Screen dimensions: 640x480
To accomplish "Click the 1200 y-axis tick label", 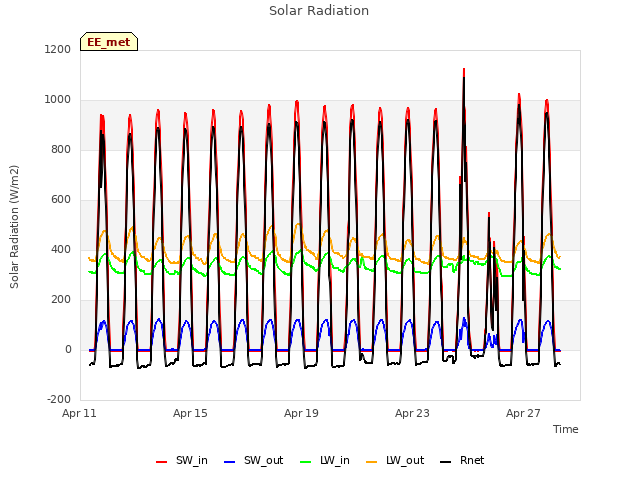I will tap(58, 49).
